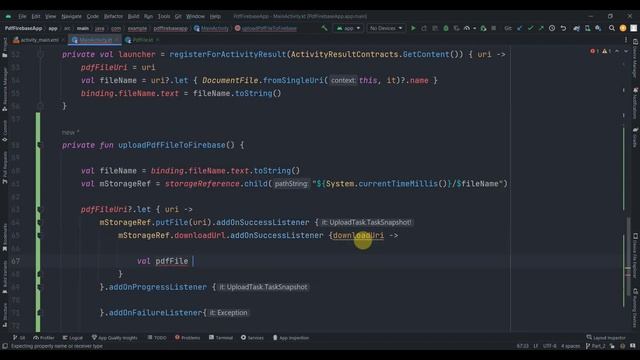Open the Git tool window tab
640x360 pixels.
pyautogui.click(x=19, y=338)
